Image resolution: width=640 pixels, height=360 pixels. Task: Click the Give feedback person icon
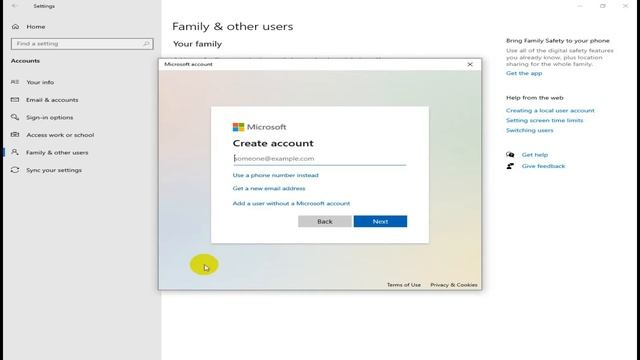point(510,166)
